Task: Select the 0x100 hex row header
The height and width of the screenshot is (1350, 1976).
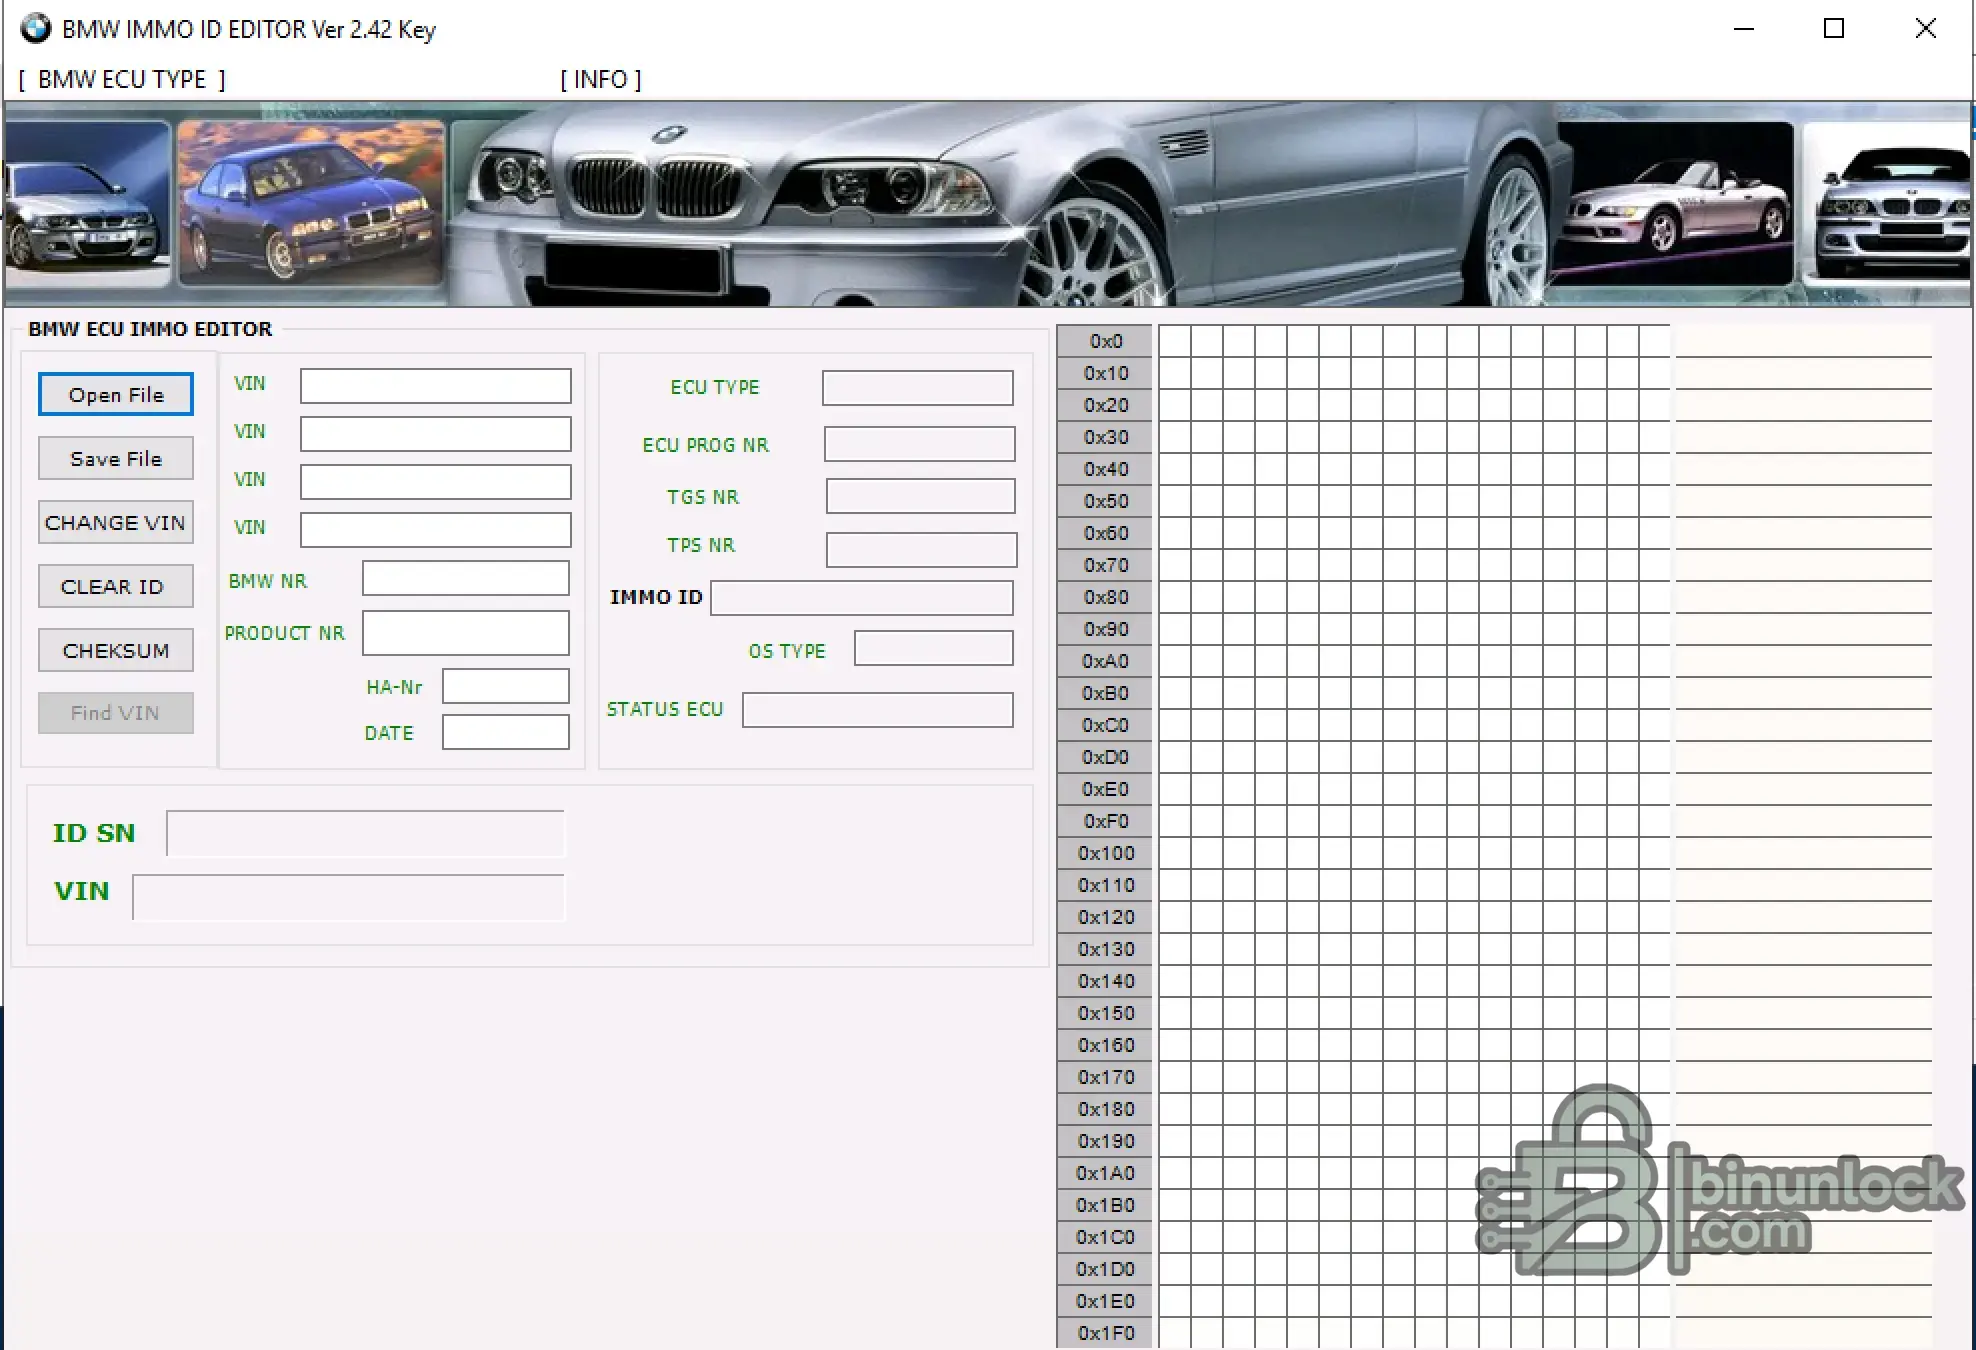Action: point(1105,853)
